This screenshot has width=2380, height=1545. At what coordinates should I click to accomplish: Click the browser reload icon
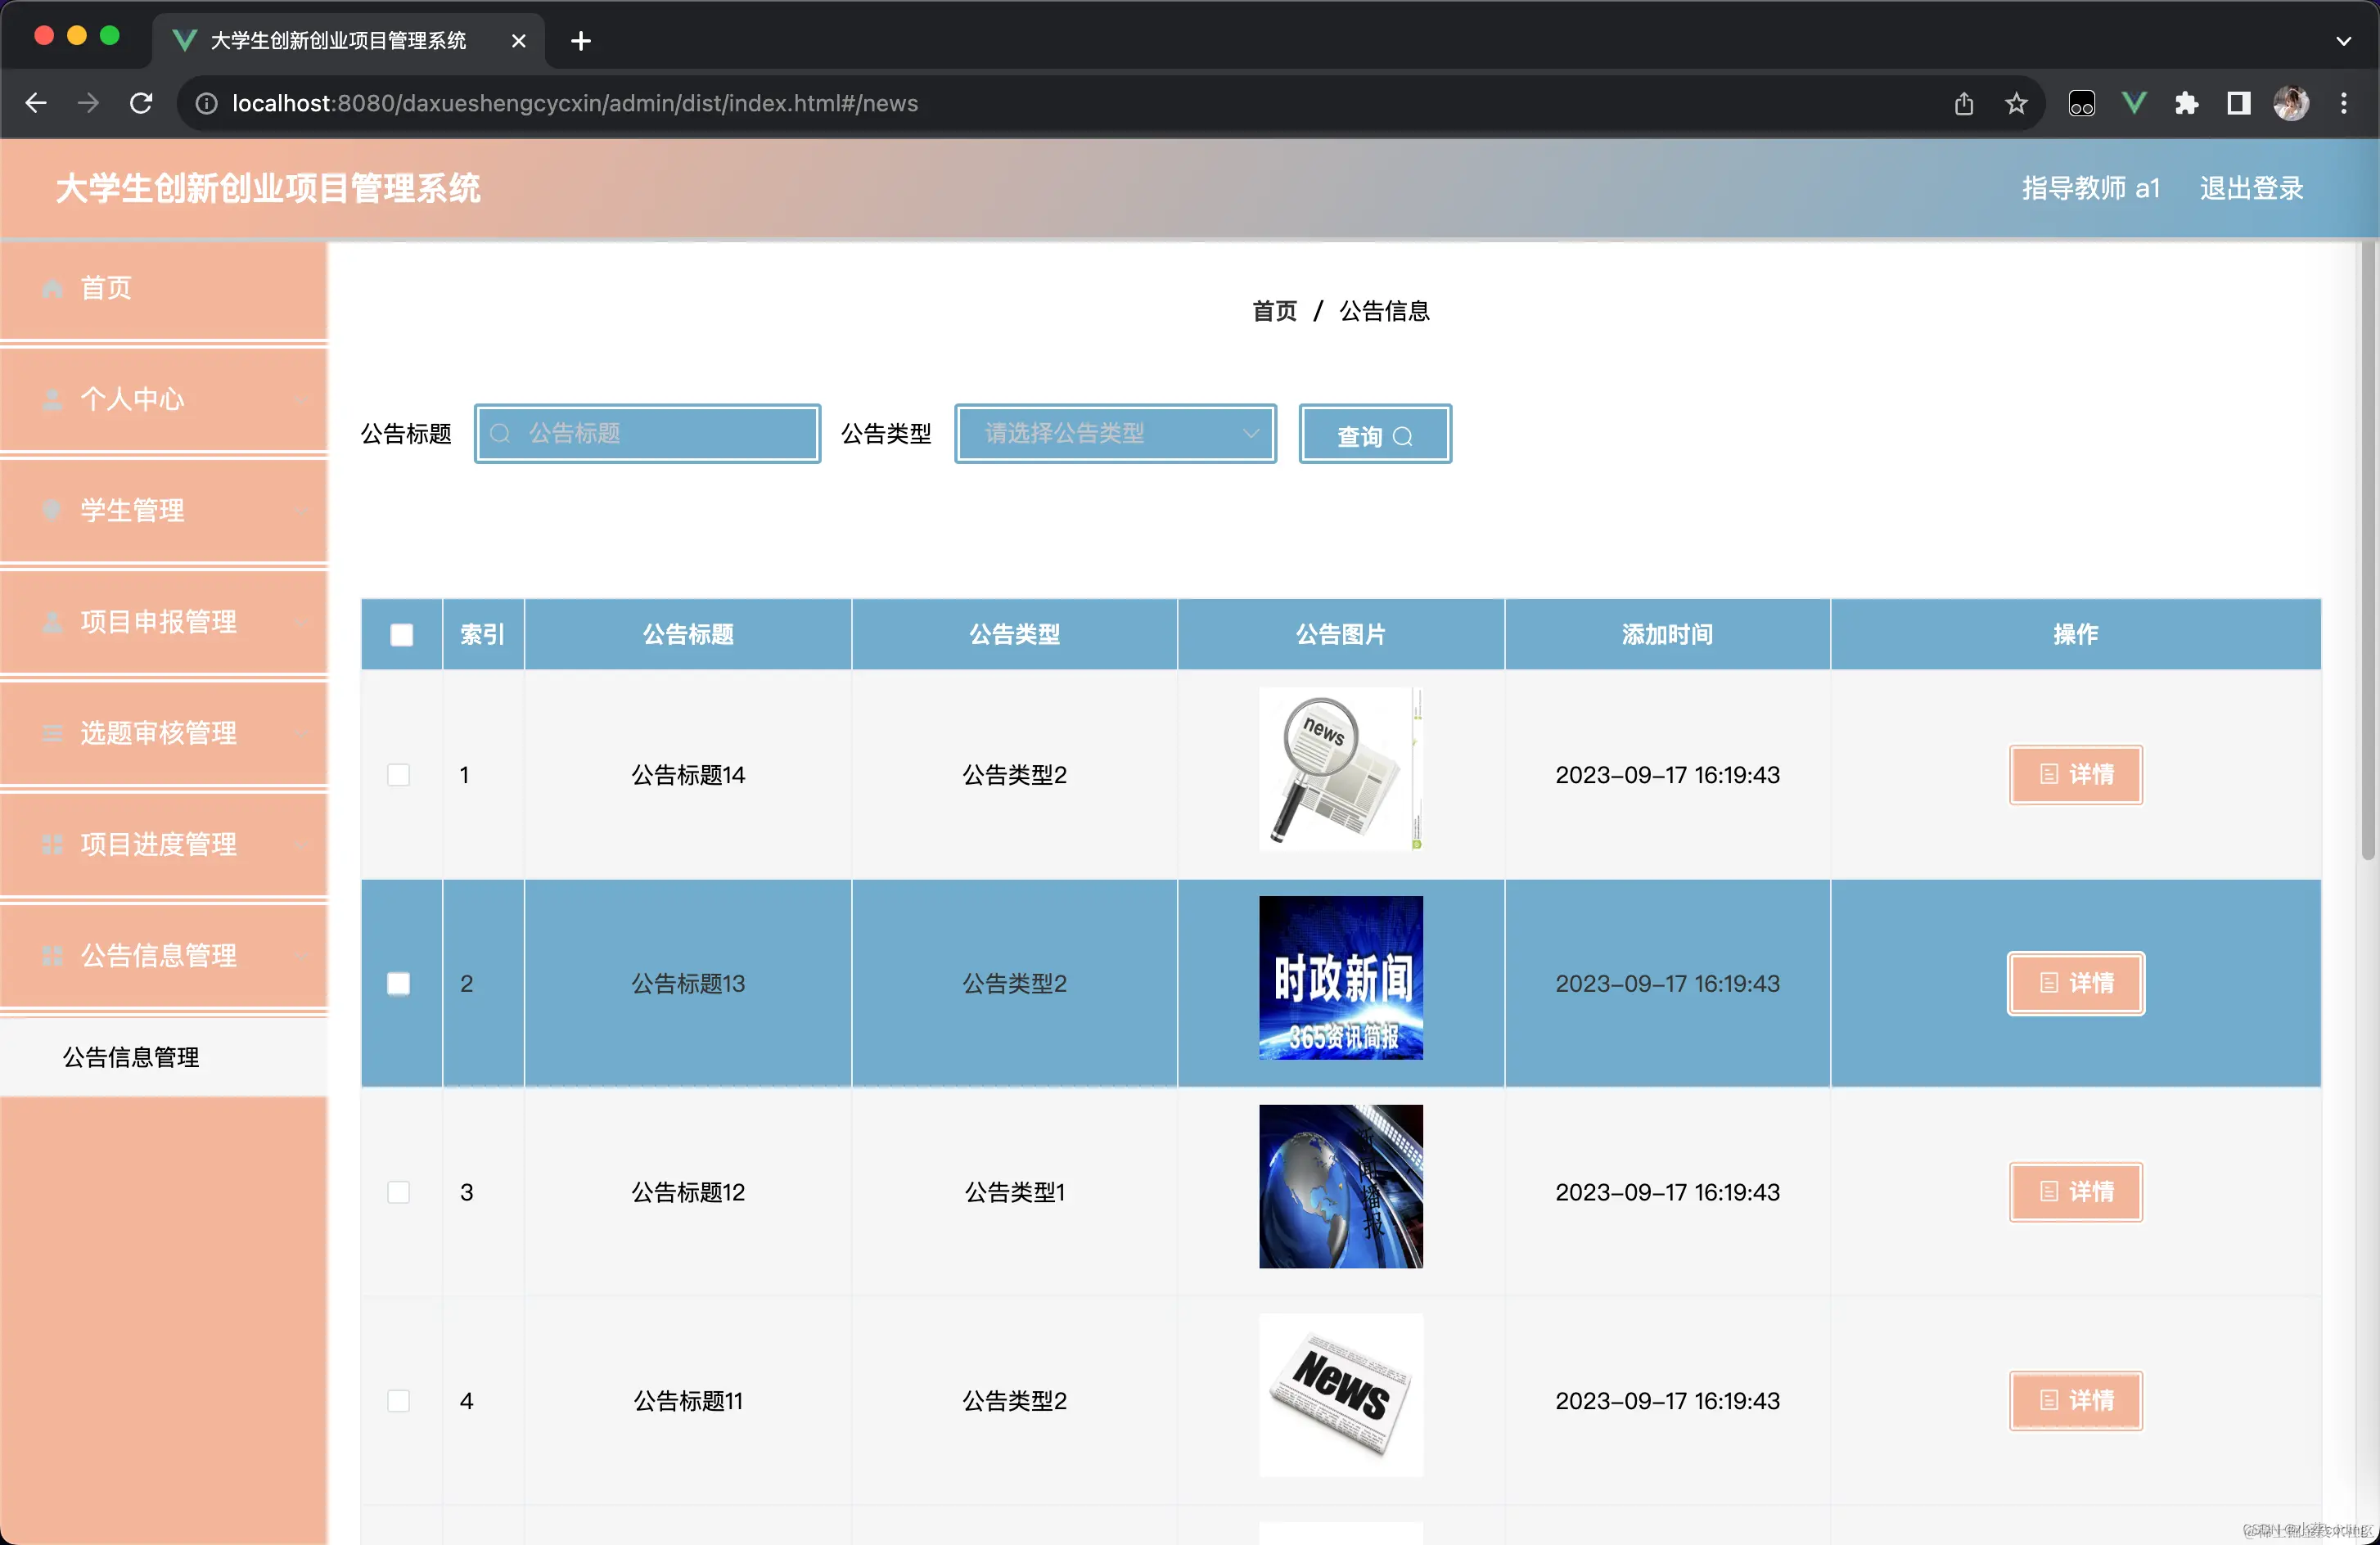(141, 102)
